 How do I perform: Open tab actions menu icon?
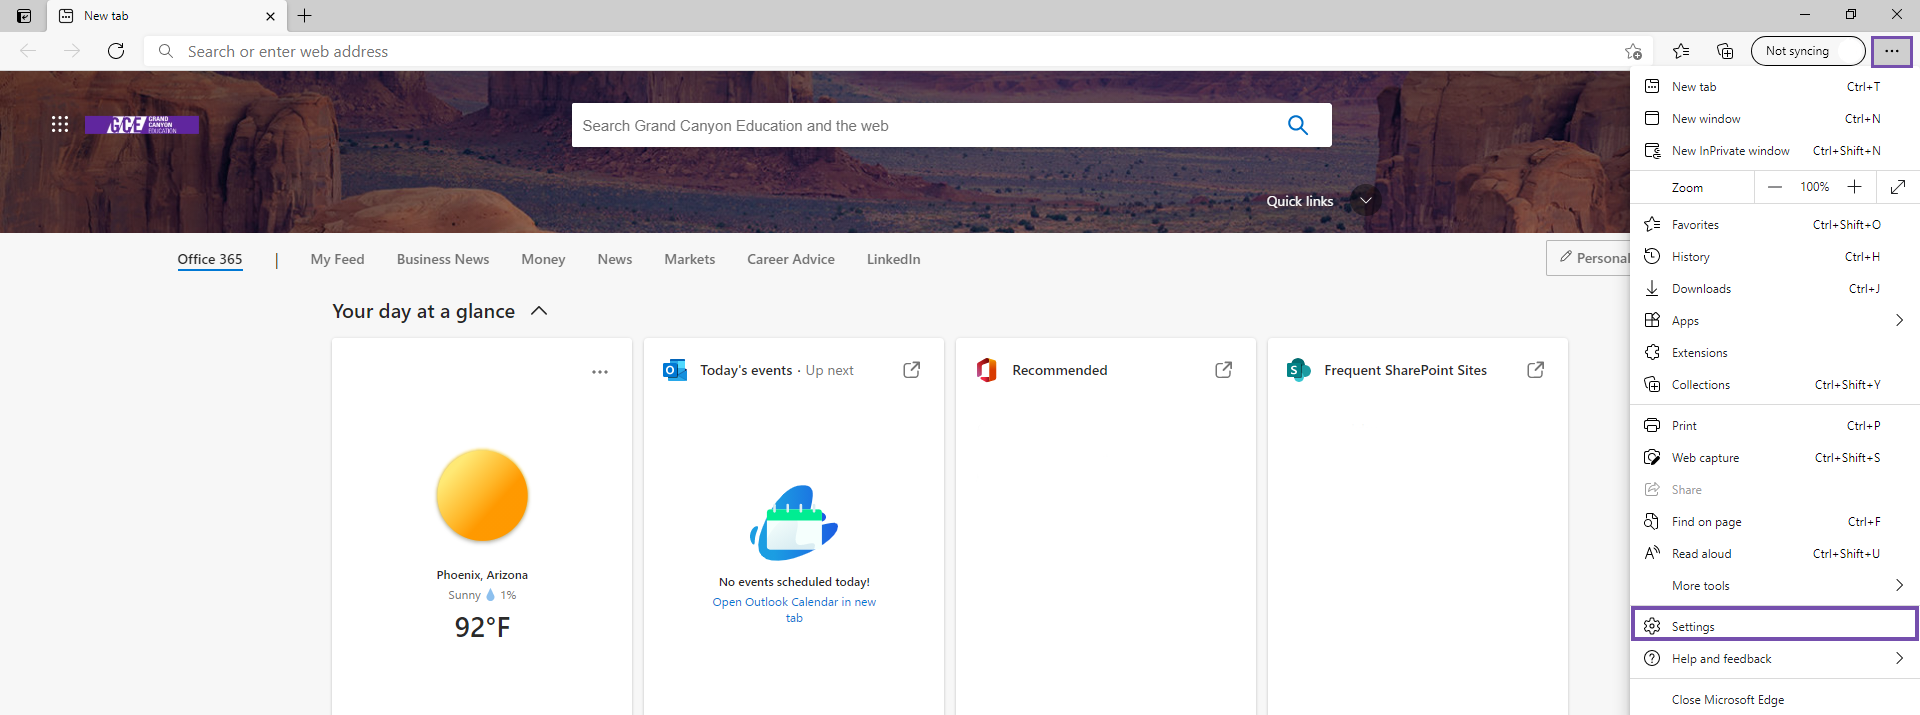(x=24, y=16)
